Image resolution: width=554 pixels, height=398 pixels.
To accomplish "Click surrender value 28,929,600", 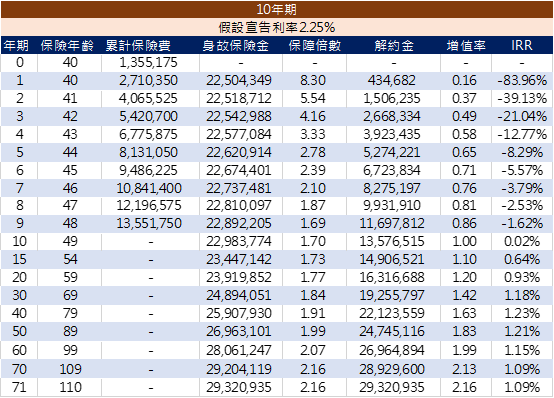I will (392, 369).
